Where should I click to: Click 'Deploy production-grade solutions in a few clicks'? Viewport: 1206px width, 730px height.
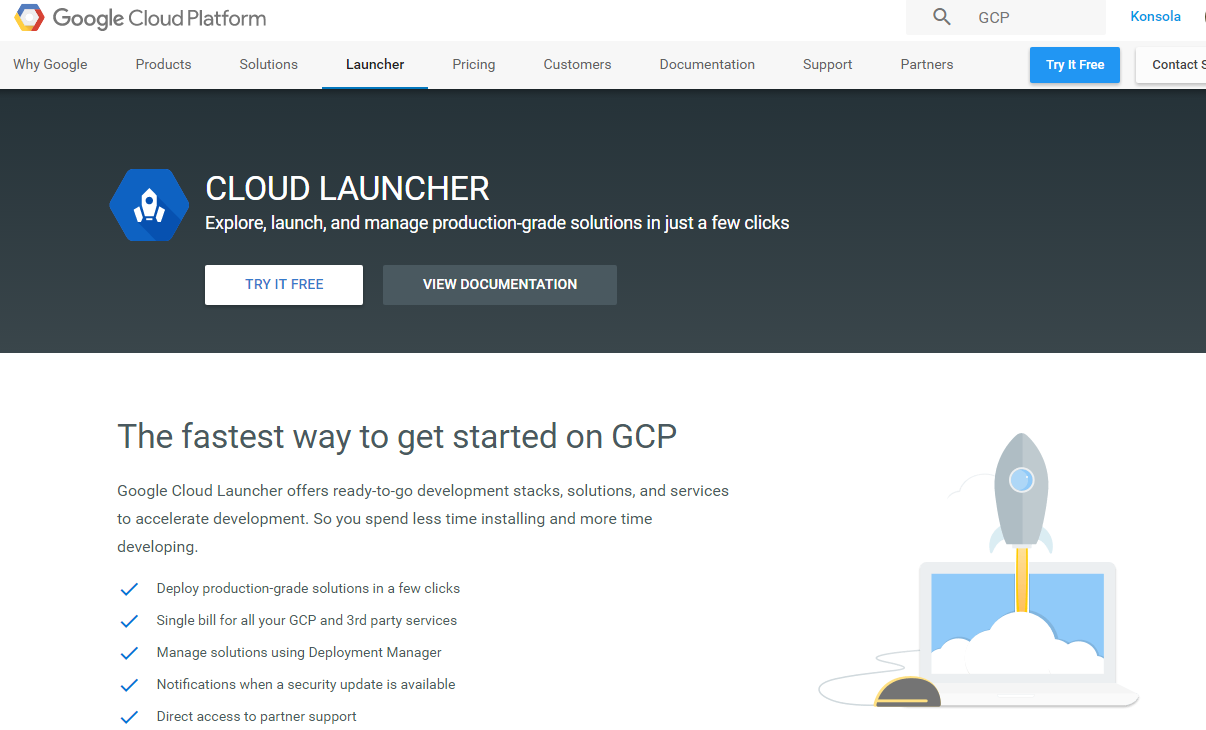308,588
